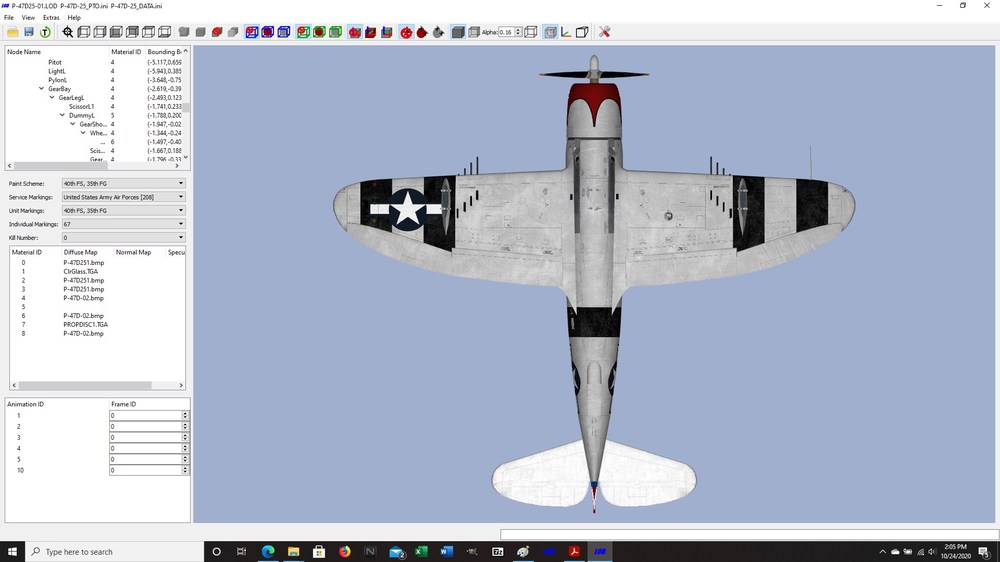Click the Alpha value spinner arrows
1000x562 pixels.
pyautogui.click(x=518, y=32)
